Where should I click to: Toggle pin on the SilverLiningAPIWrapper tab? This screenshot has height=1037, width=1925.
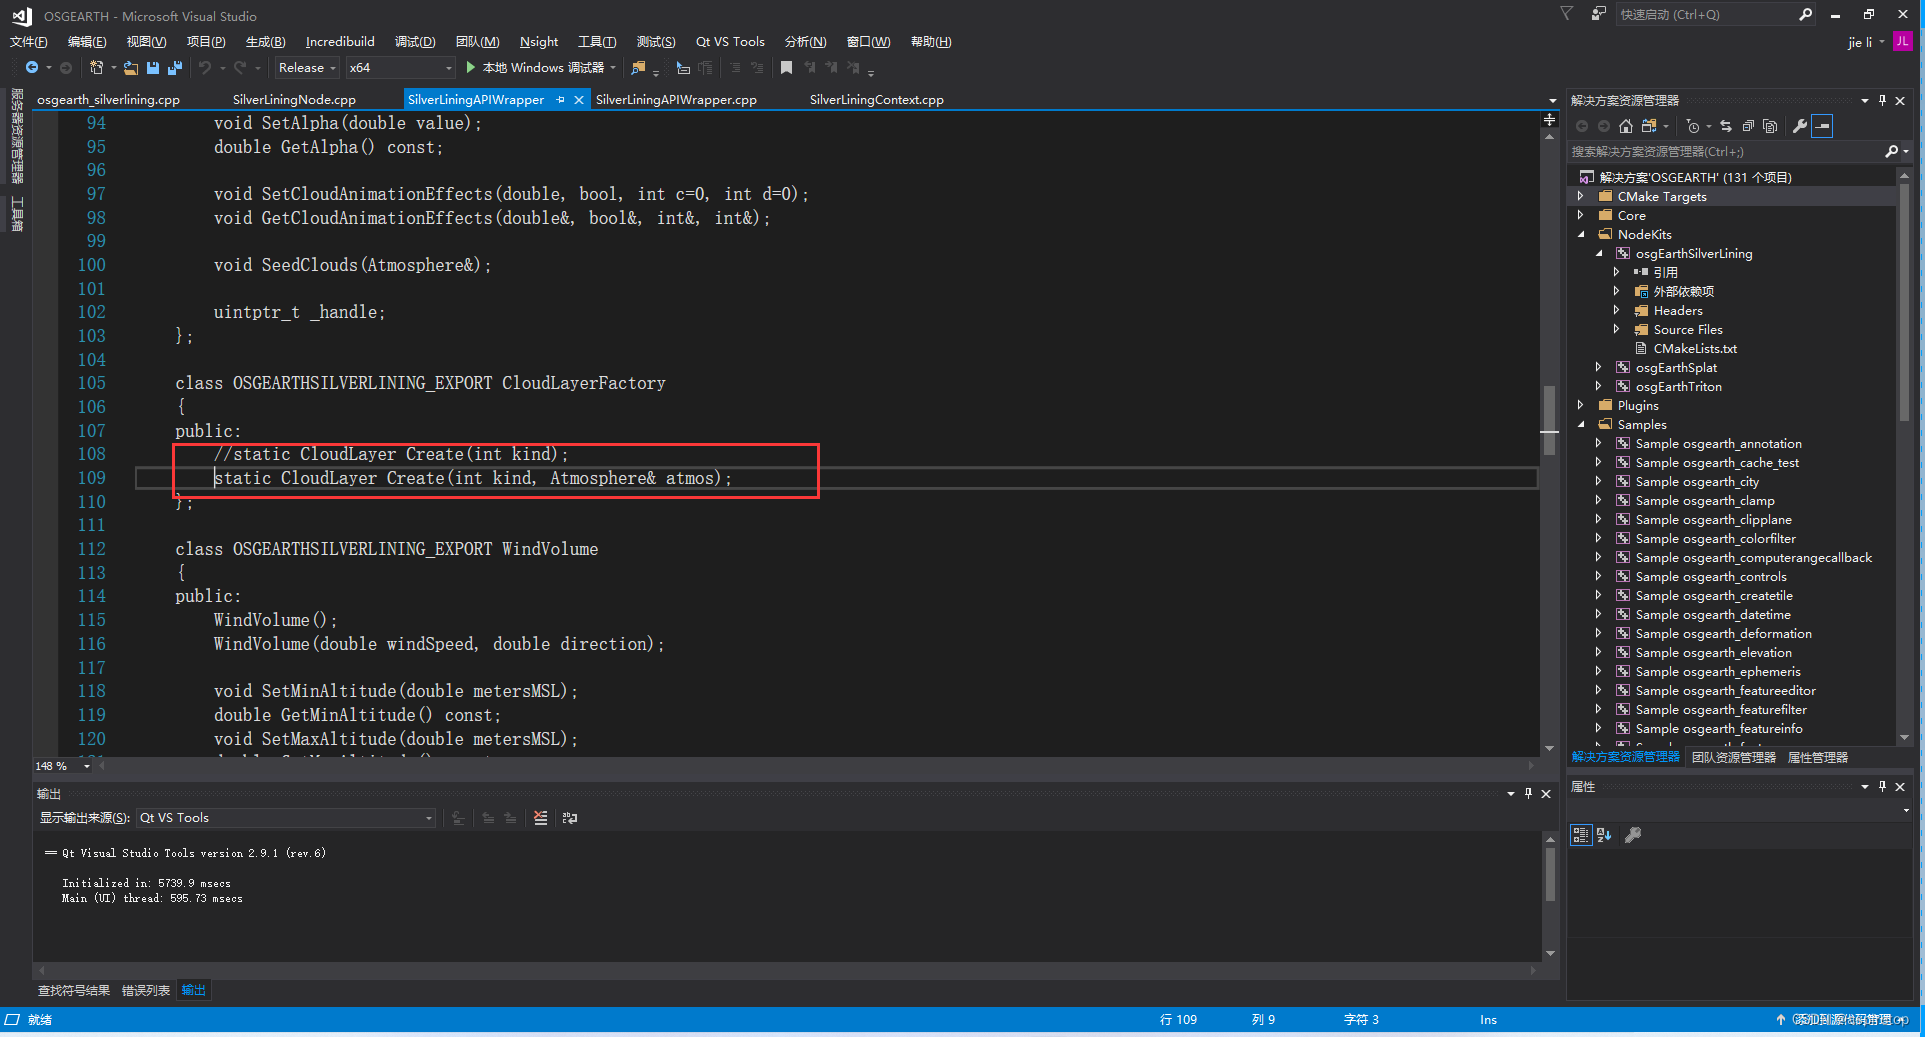(x=561, y=100)
